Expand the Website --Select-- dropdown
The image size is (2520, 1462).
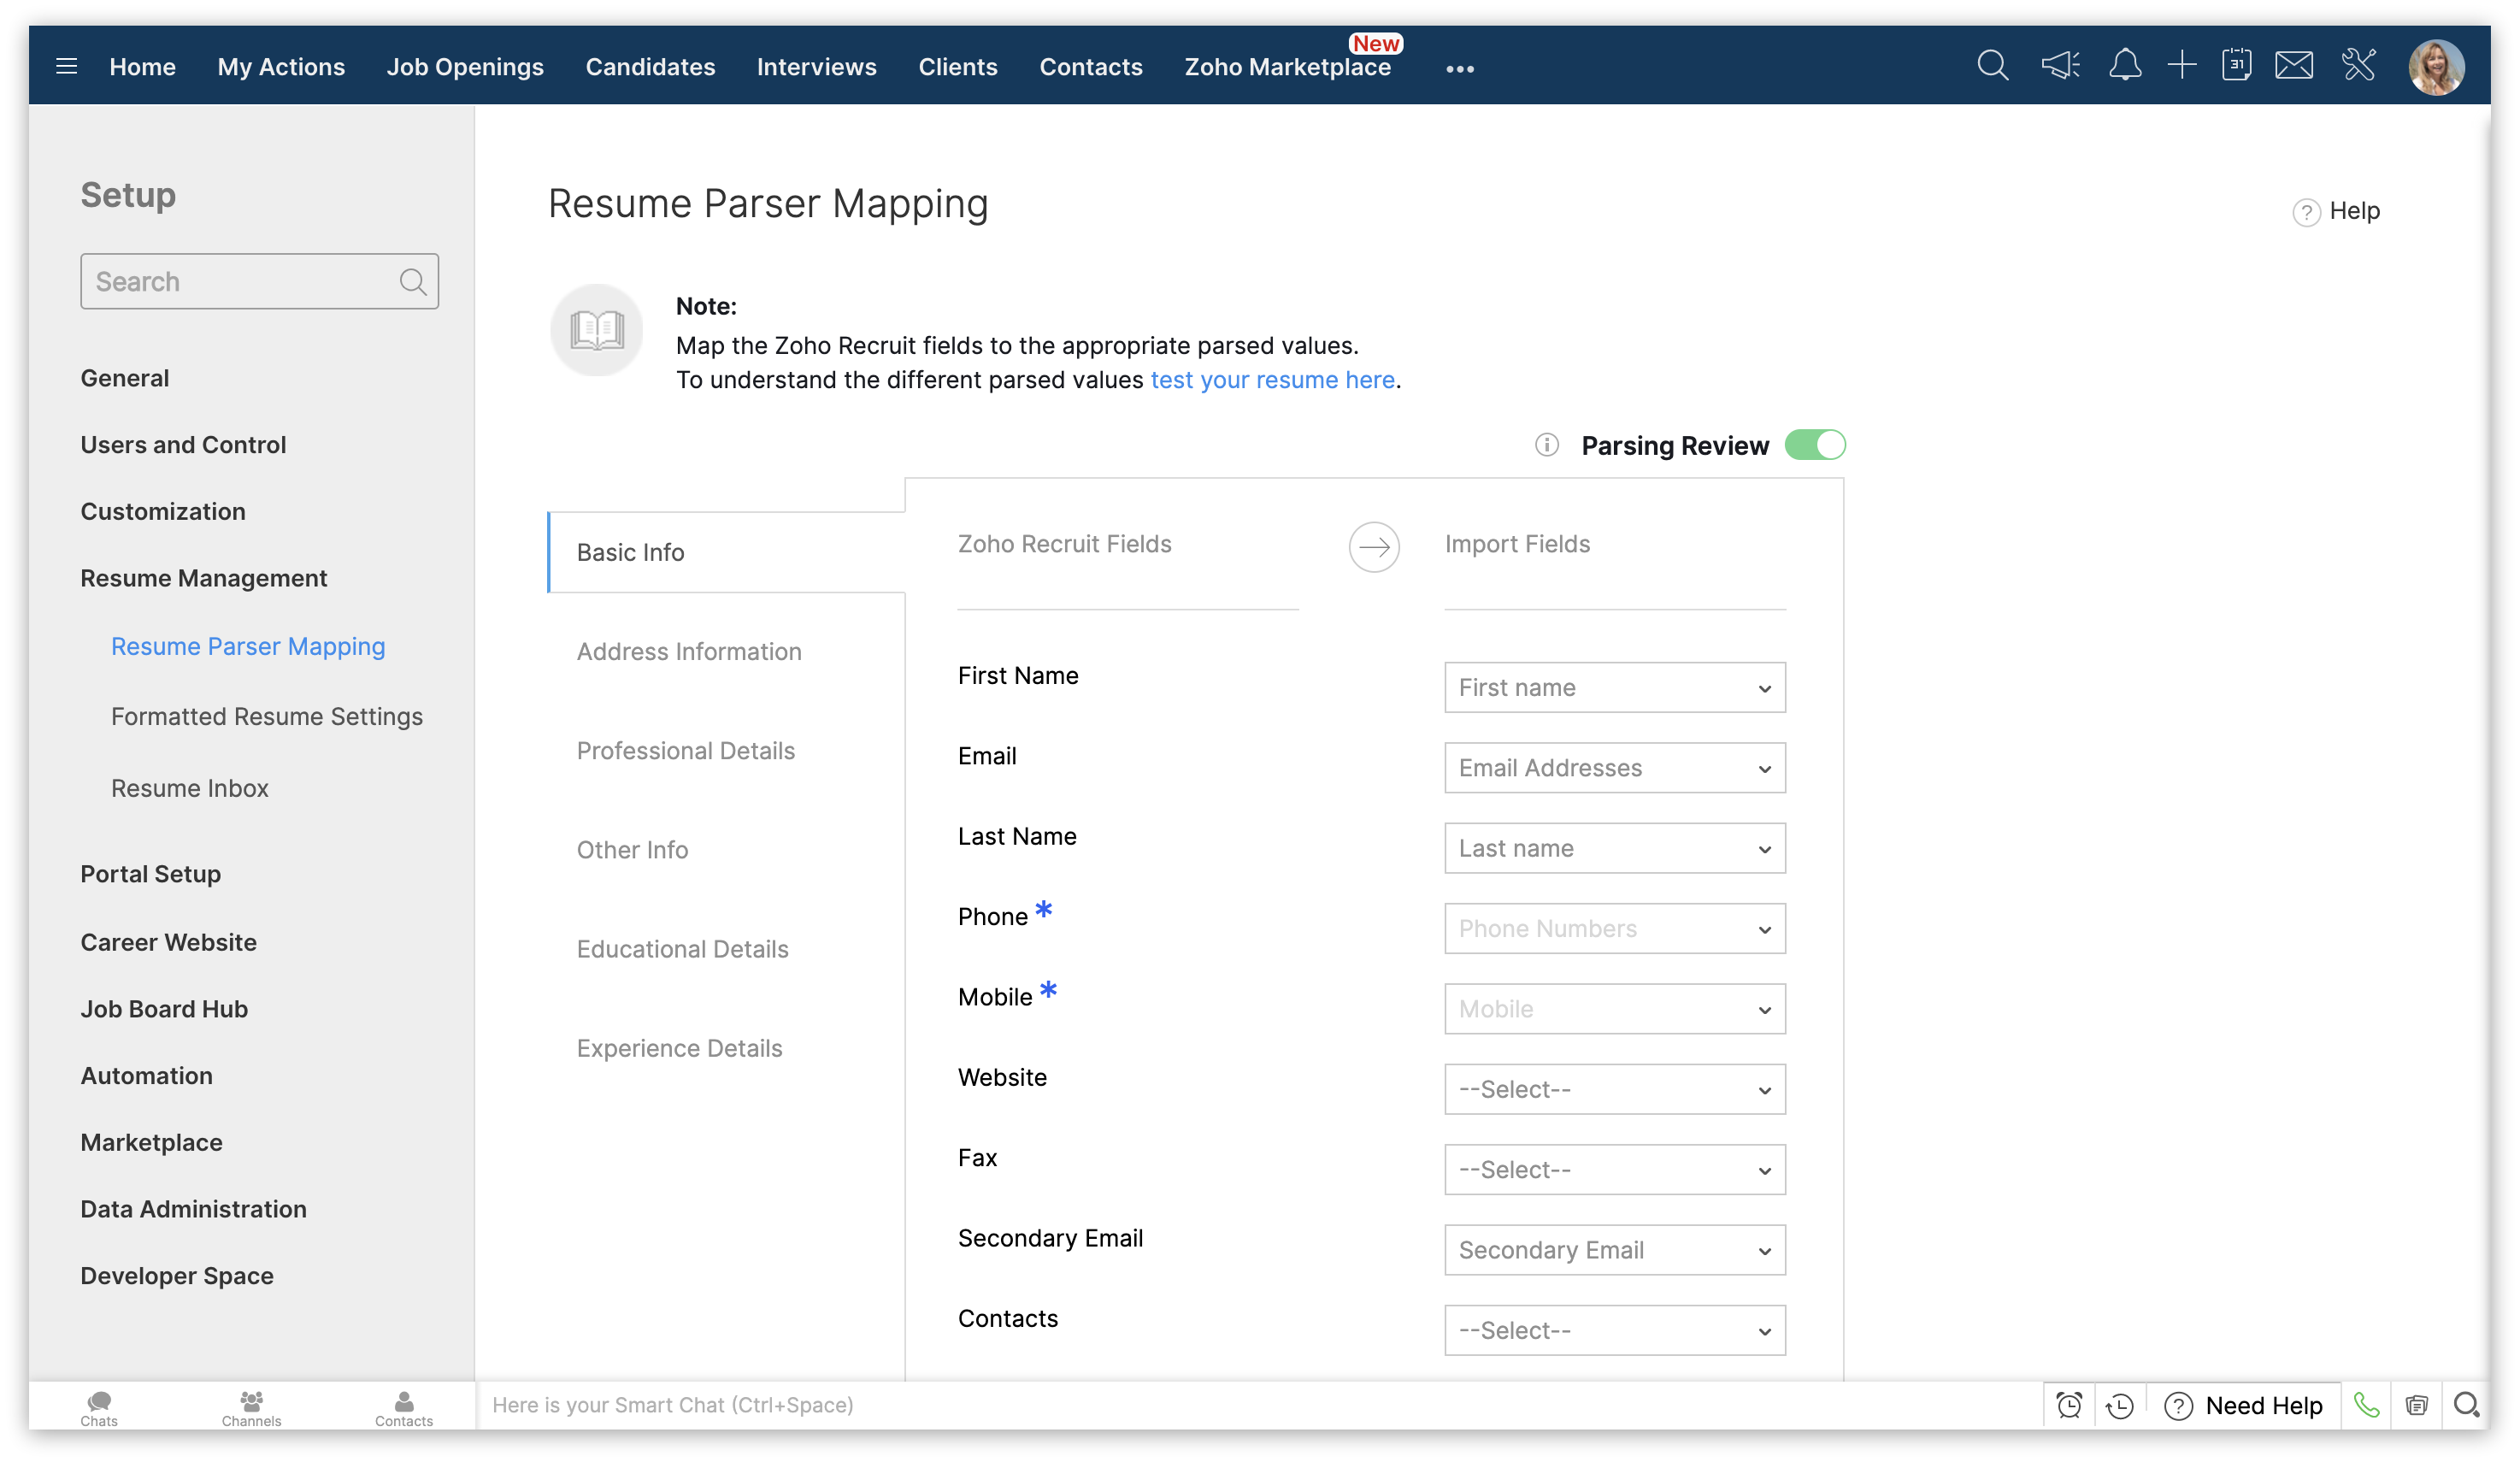pos(1614,1089)
